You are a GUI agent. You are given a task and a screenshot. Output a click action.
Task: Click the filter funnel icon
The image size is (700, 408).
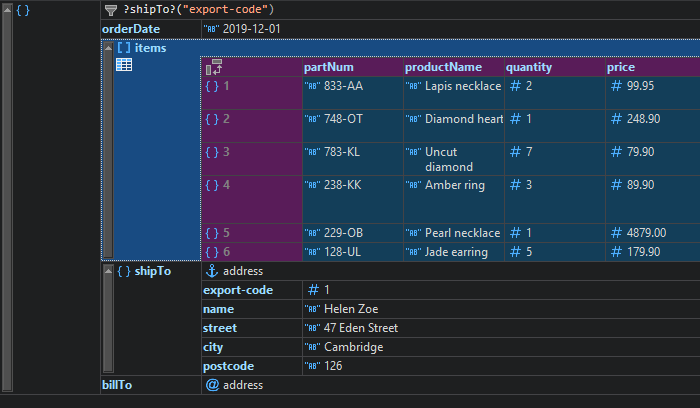pyautogui.click(x=111, y=9)
